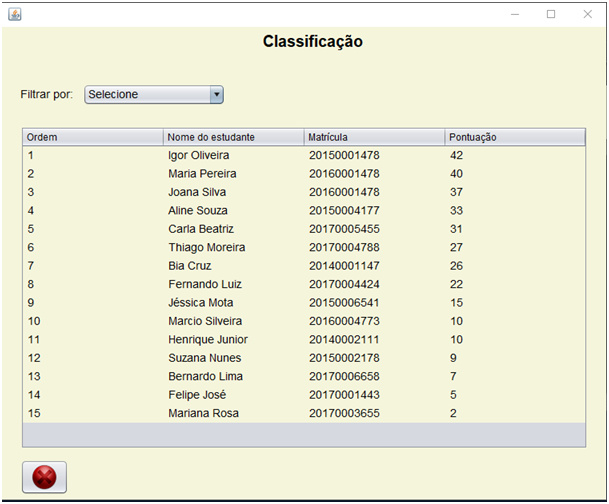The image size is (609, 504).
Task: Select the Jéssica Mota row
Action: pos(304,302)
